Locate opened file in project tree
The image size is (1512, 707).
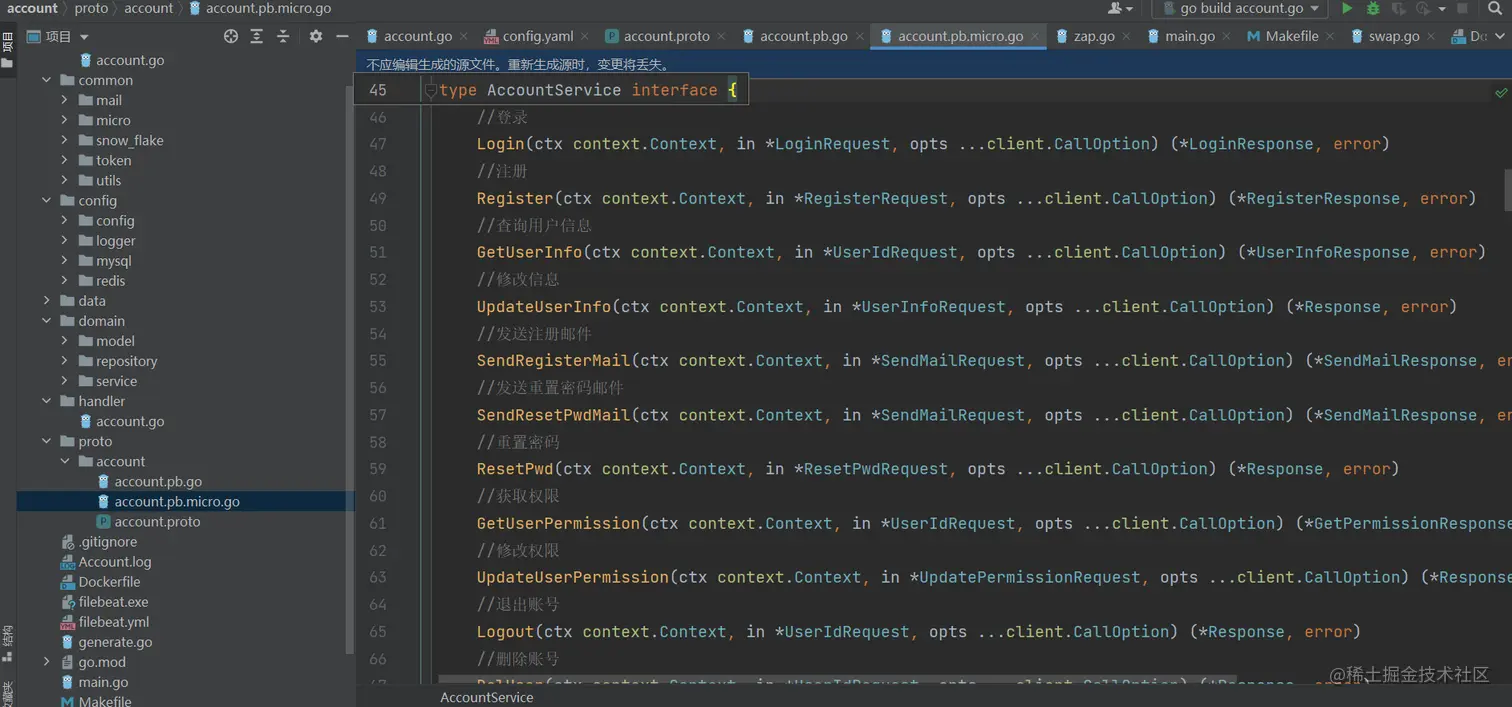(231, 36)
